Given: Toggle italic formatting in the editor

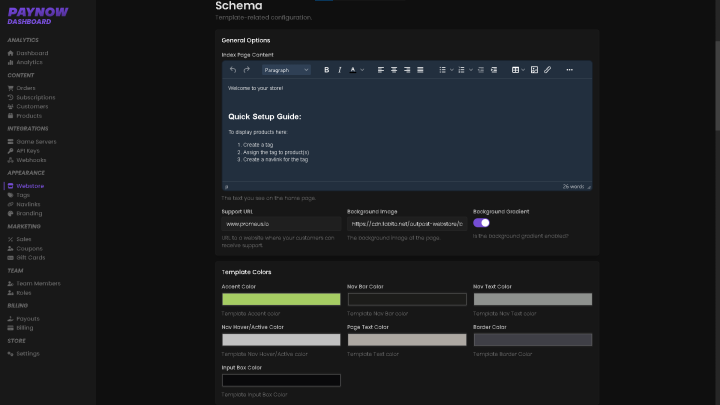Looking at the screenshot, I should [x=340, y=70].
